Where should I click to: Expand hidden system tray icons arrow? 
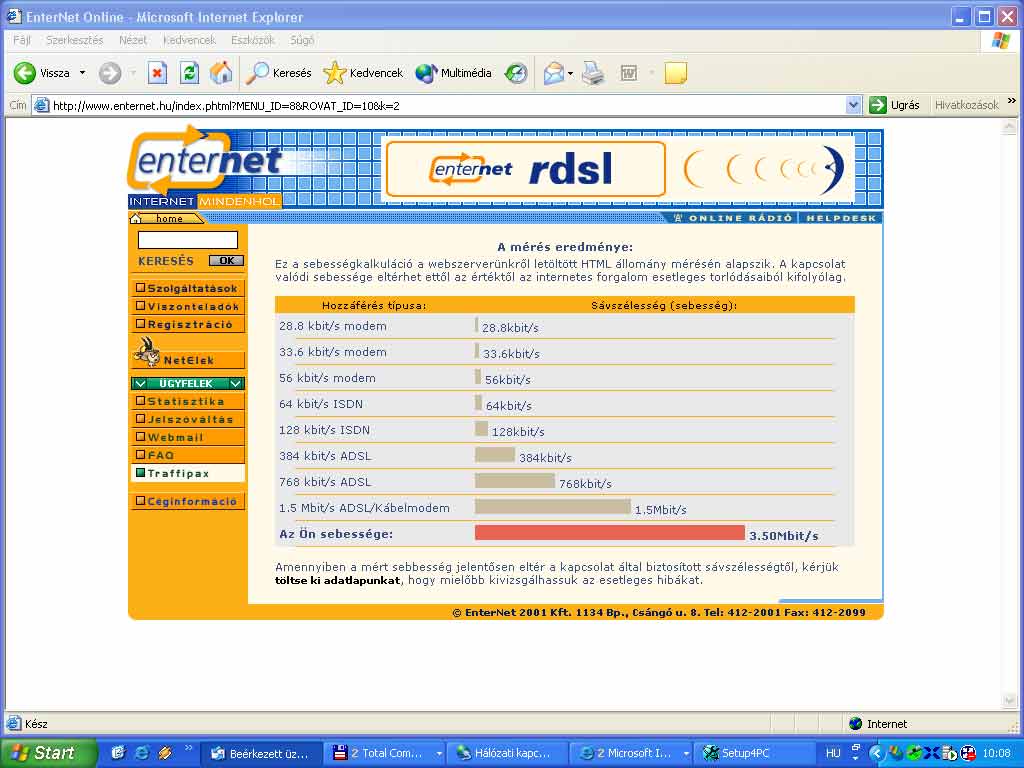[875, 753]
